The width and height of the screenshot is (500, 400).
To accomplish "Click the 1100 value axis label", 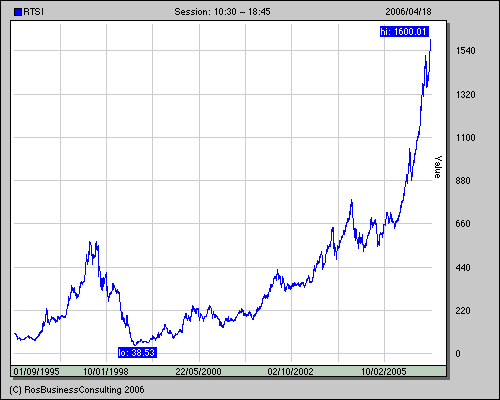I will (465, 138).
